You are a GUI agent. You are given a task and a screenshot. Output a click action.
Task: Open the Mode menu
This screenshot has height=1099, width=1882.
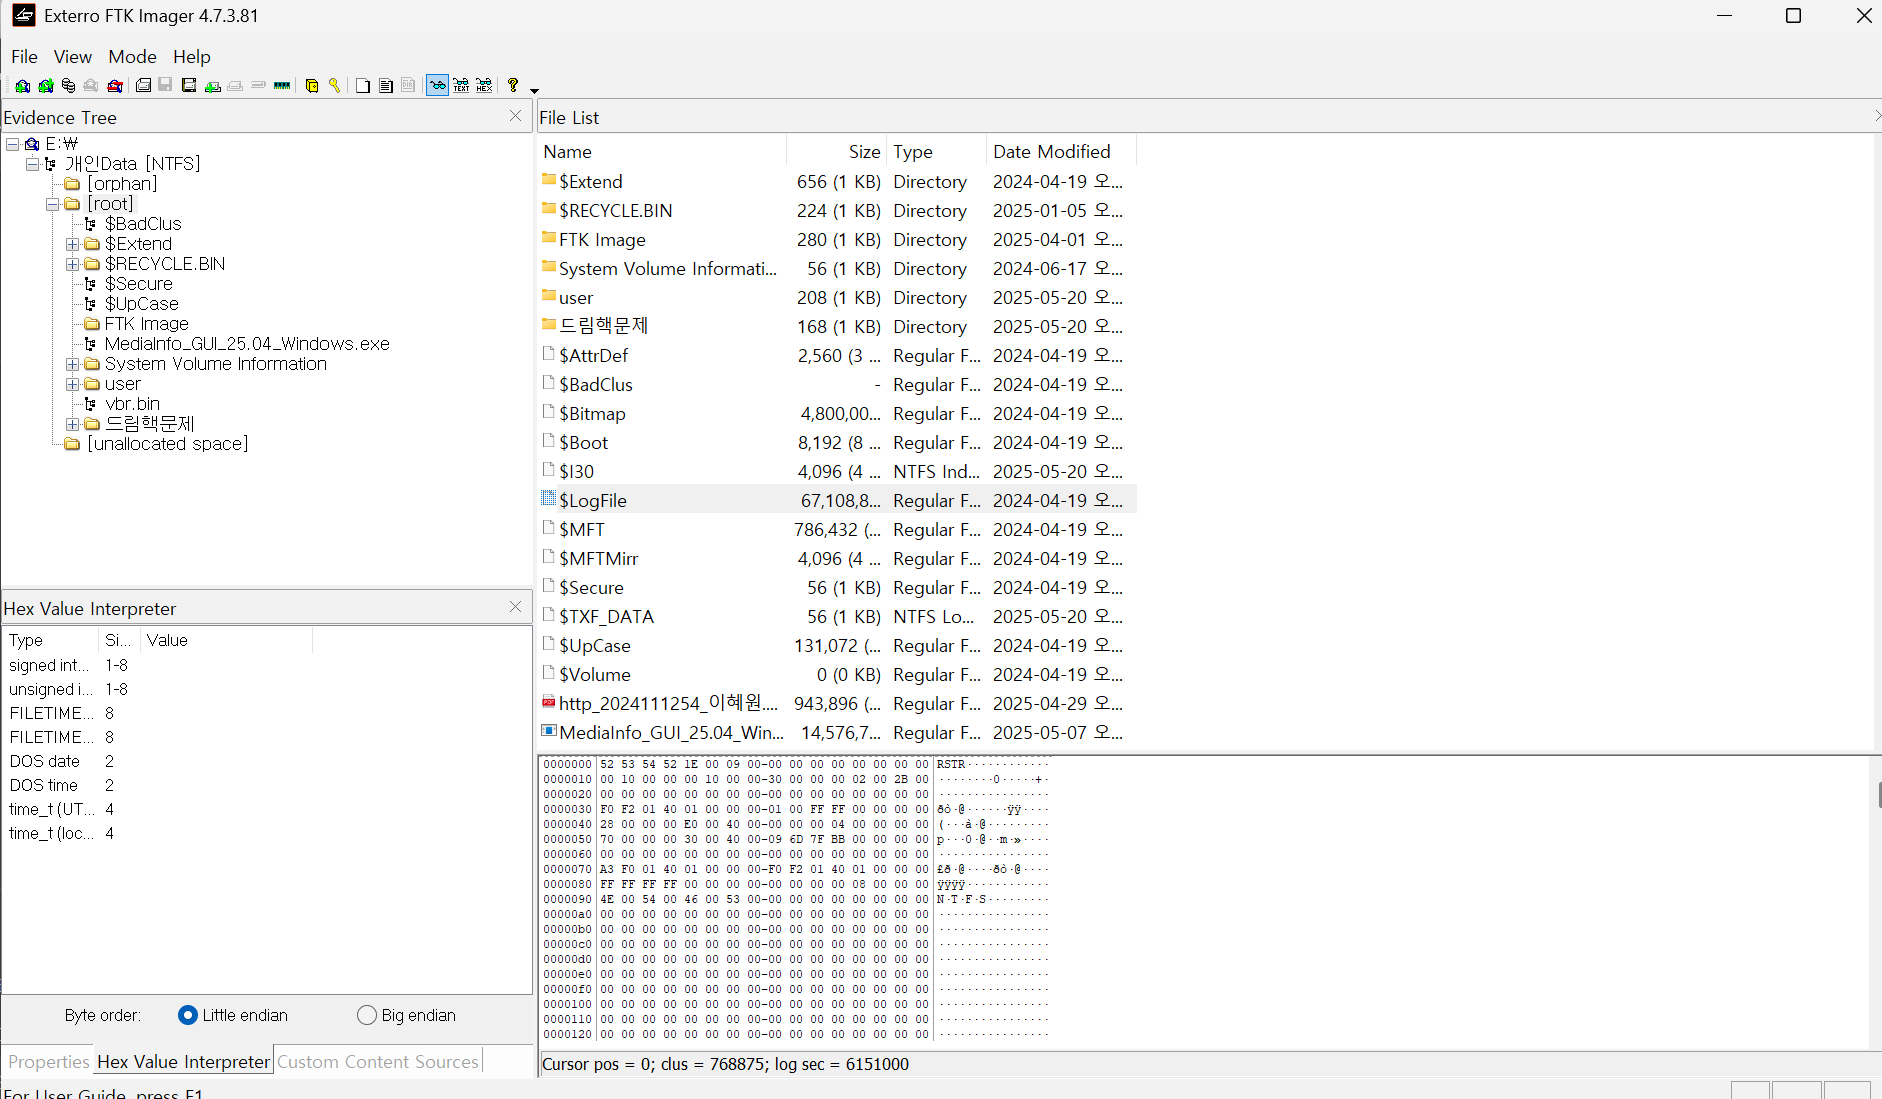pyautogui.click(x=132, y=57)
